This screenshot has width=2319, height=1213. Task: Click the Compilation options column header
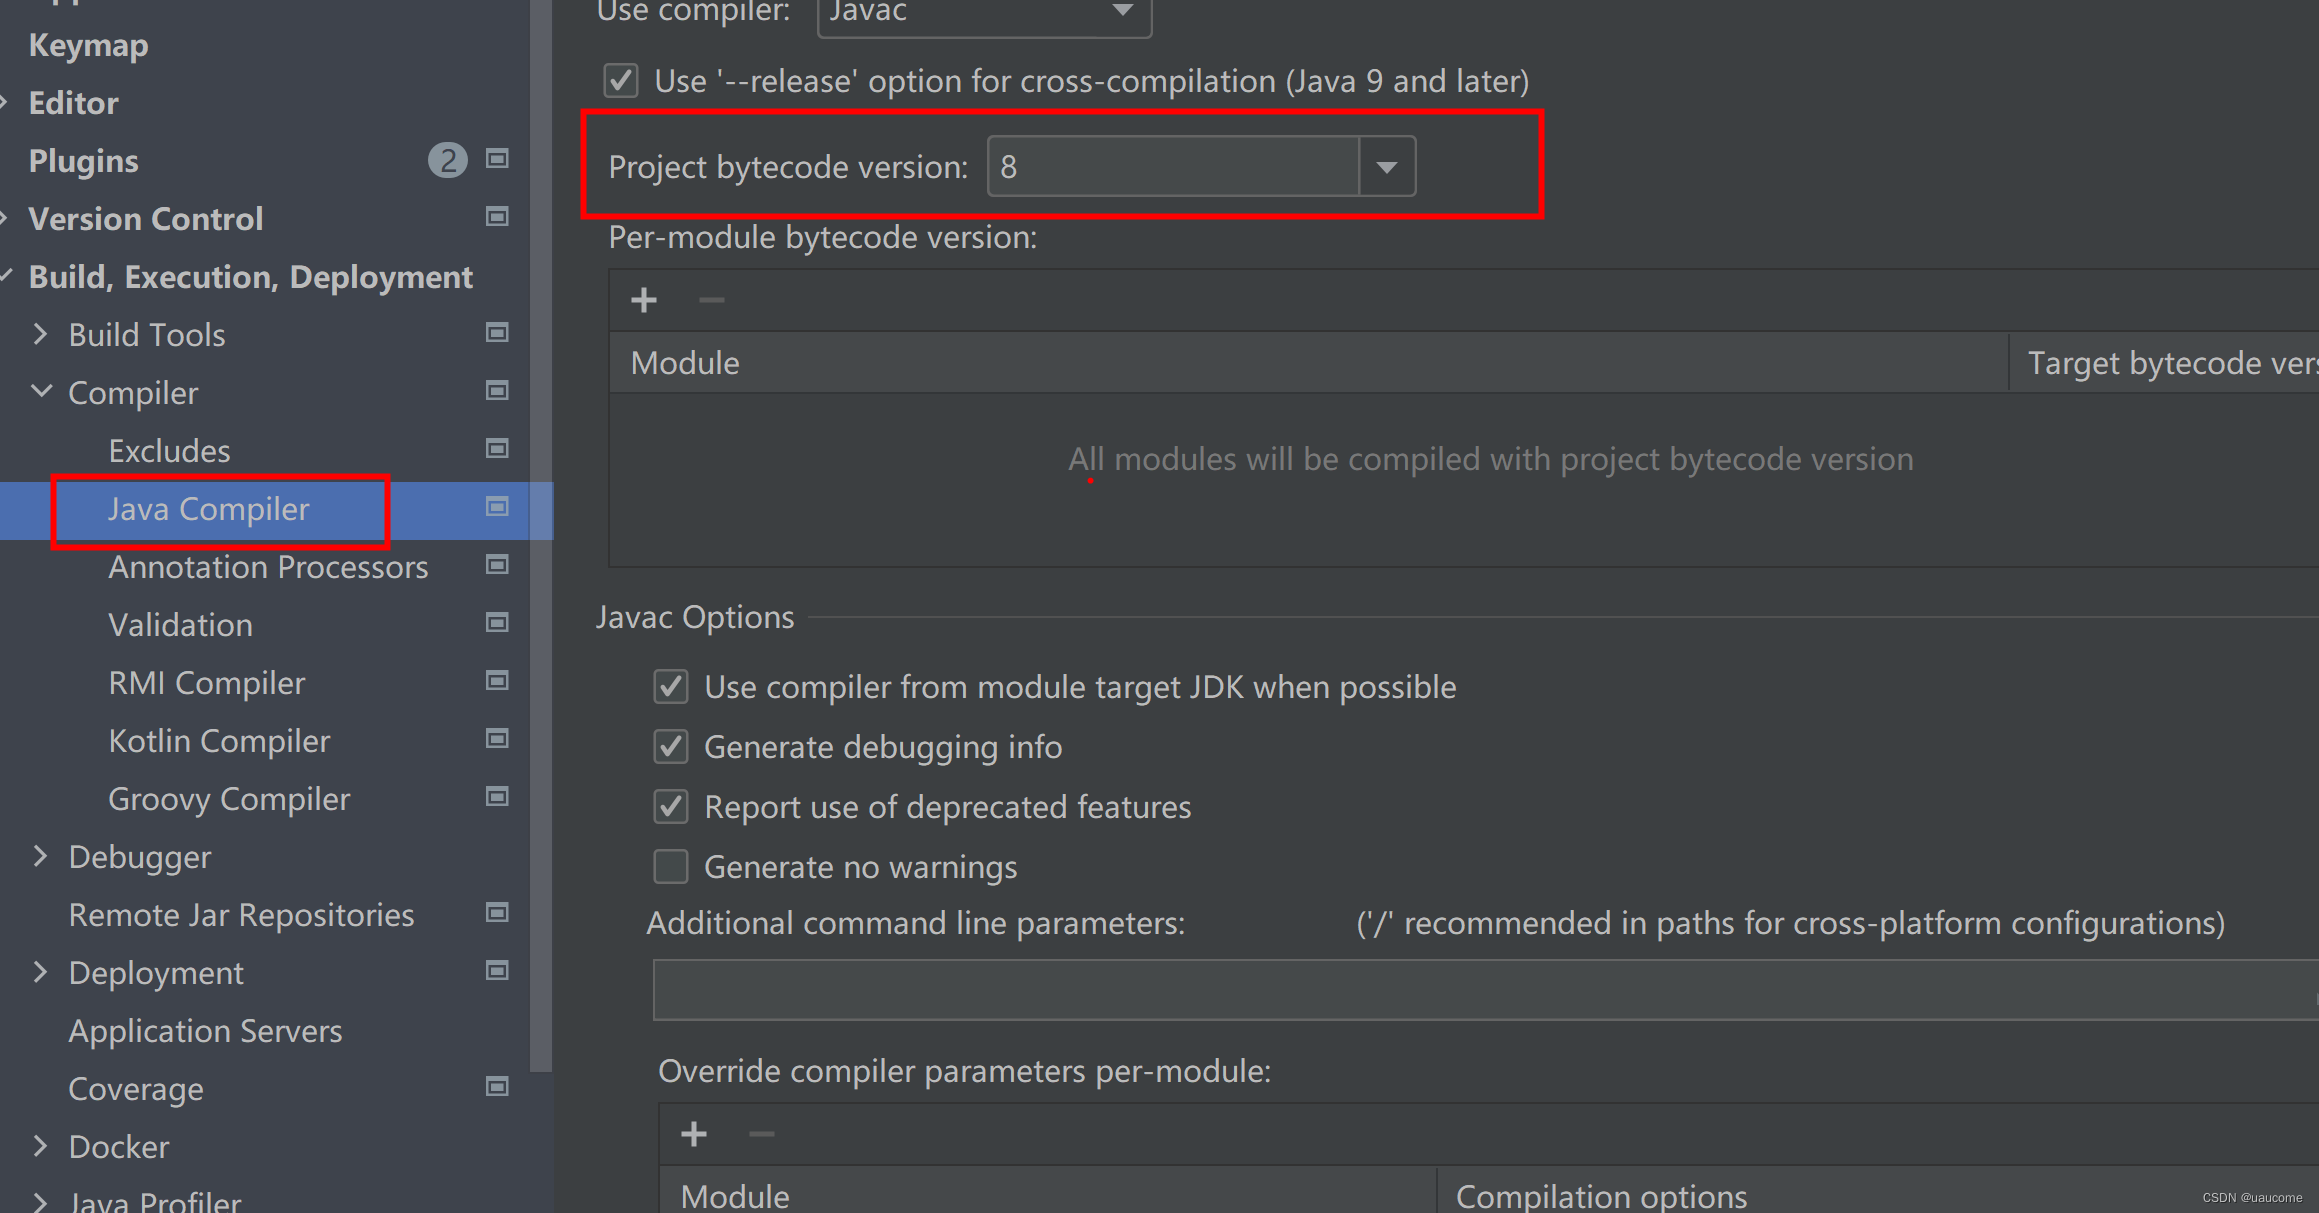[x=1878, y=1191]
